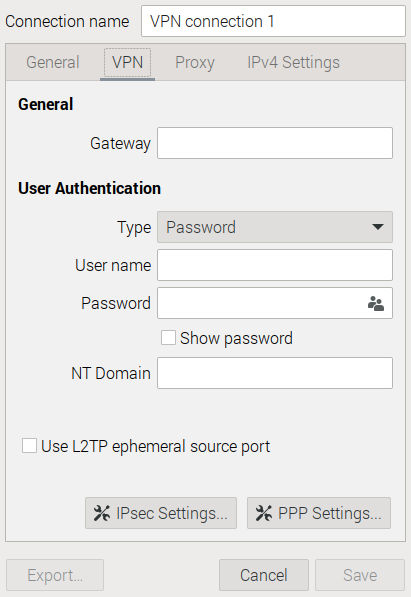Tick Use L2TP ephemeral source port
Viewport: 411px width, 597px height.
pyautogui.click(x=29, y=446)
